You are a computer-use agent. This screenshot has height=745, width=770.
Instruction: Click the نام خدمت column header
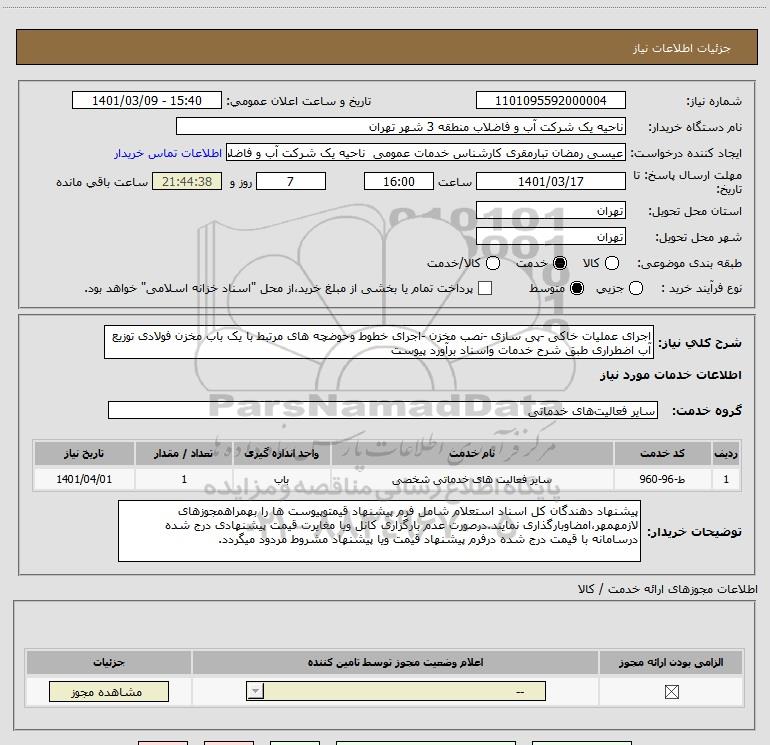472,453
